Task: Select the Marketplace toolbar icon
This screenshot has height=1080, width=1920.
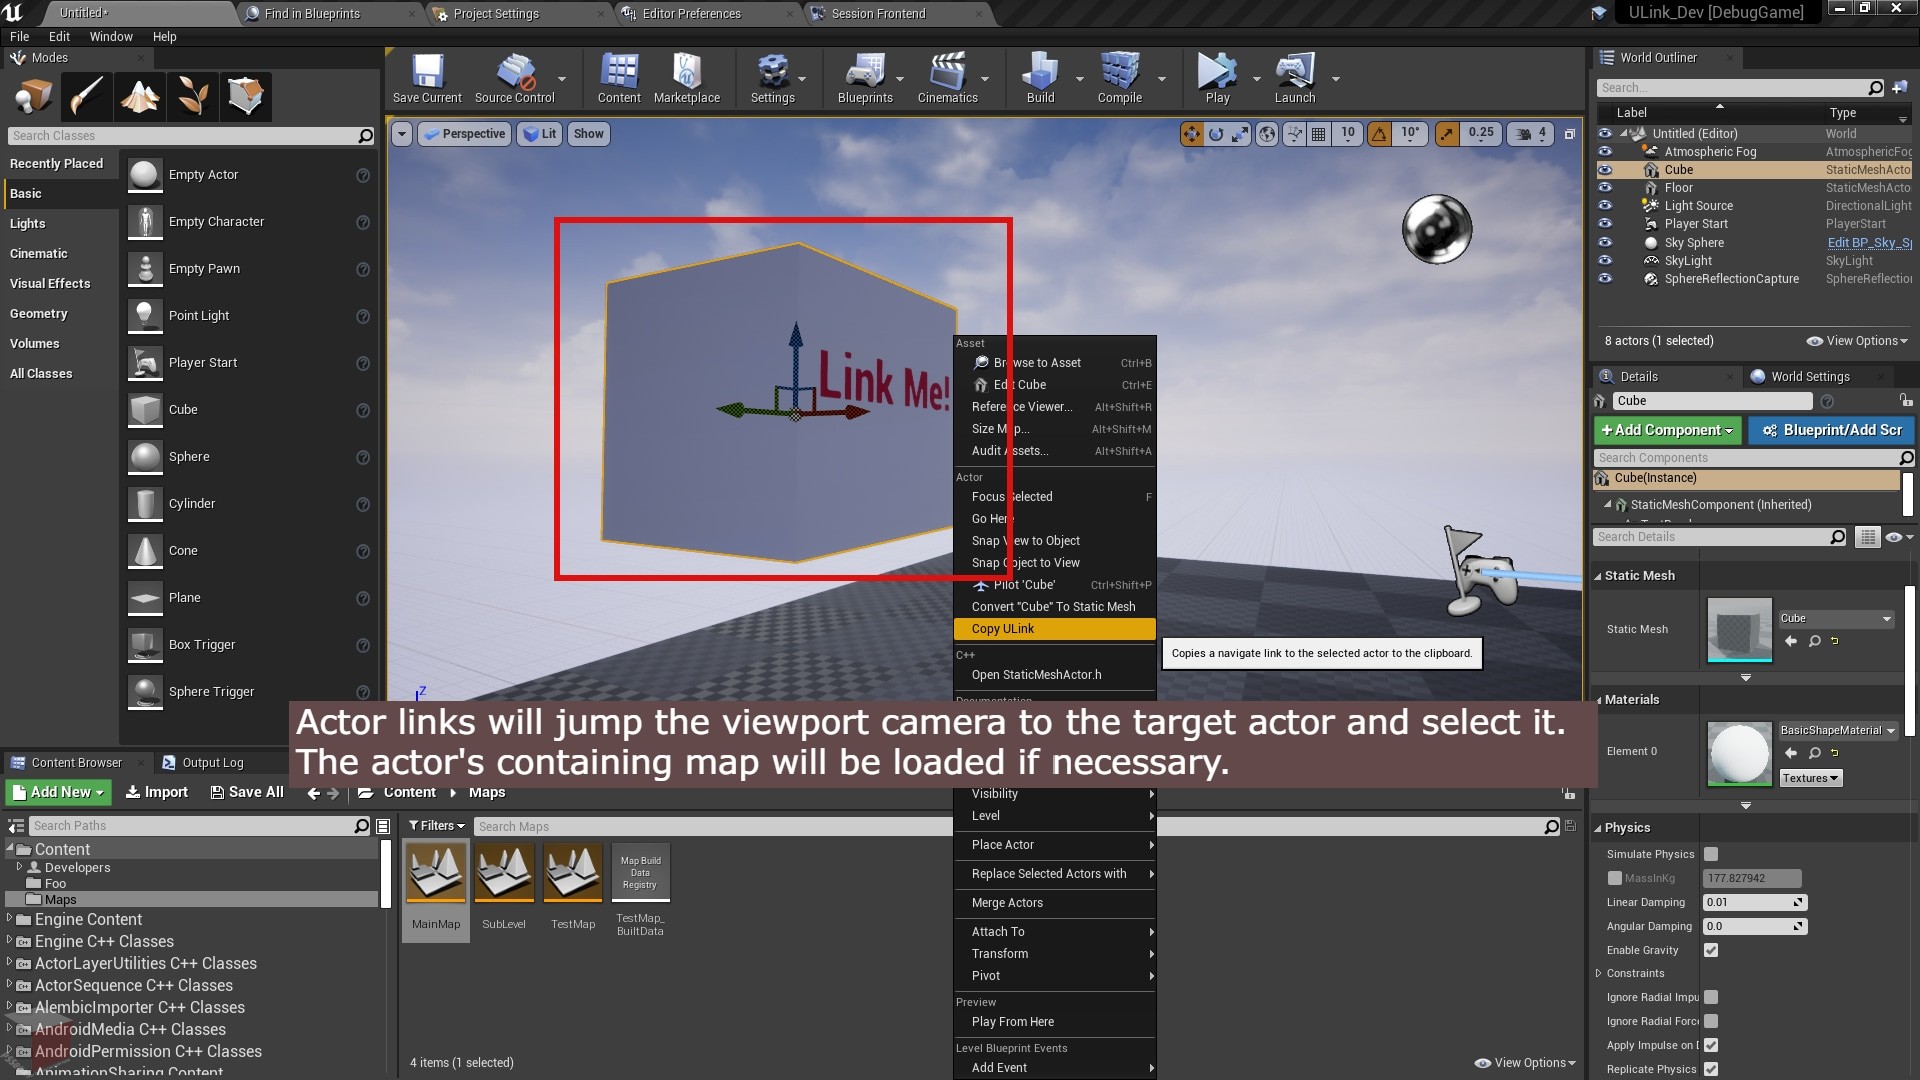Action: 686,73
